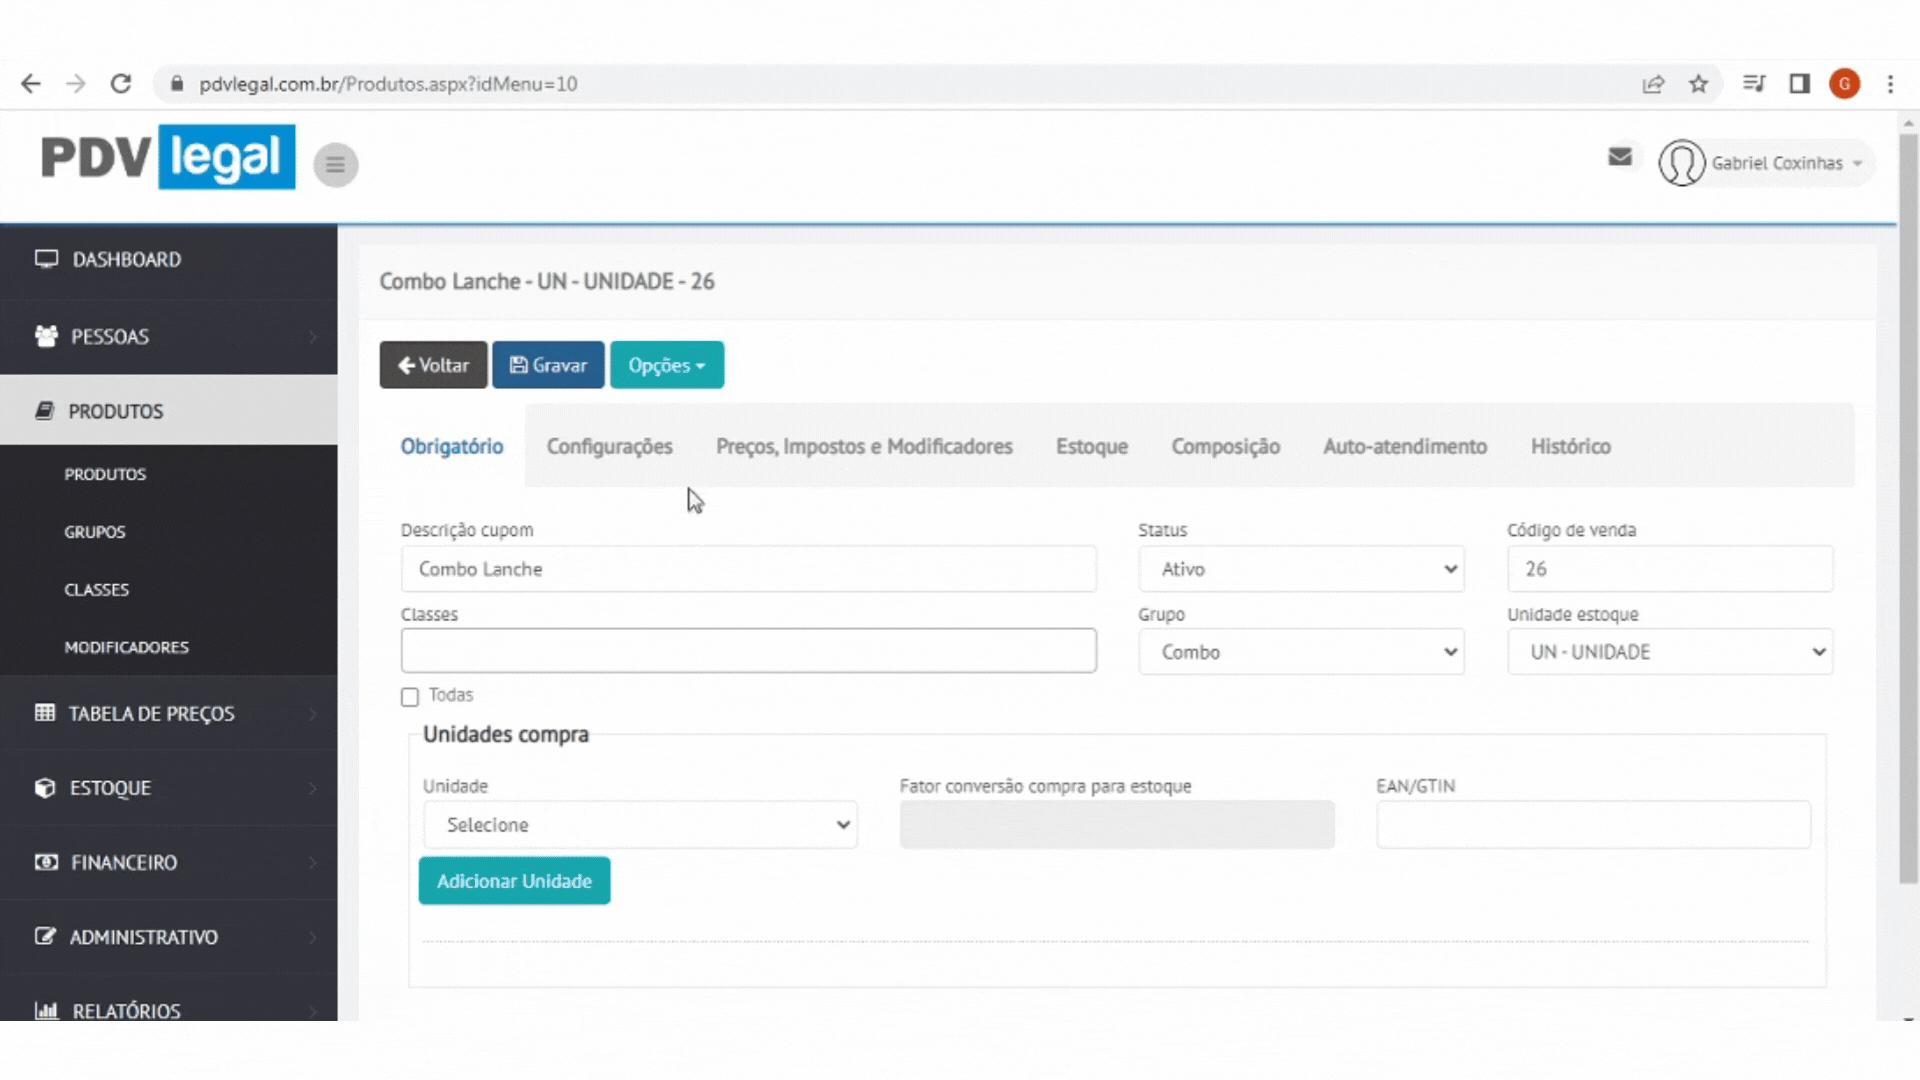The height and width of the screenshot is (1080, 1920).
Task: Click the EAN/GTIN input field
Action: pyautogui.click(x=1592, y=825)
